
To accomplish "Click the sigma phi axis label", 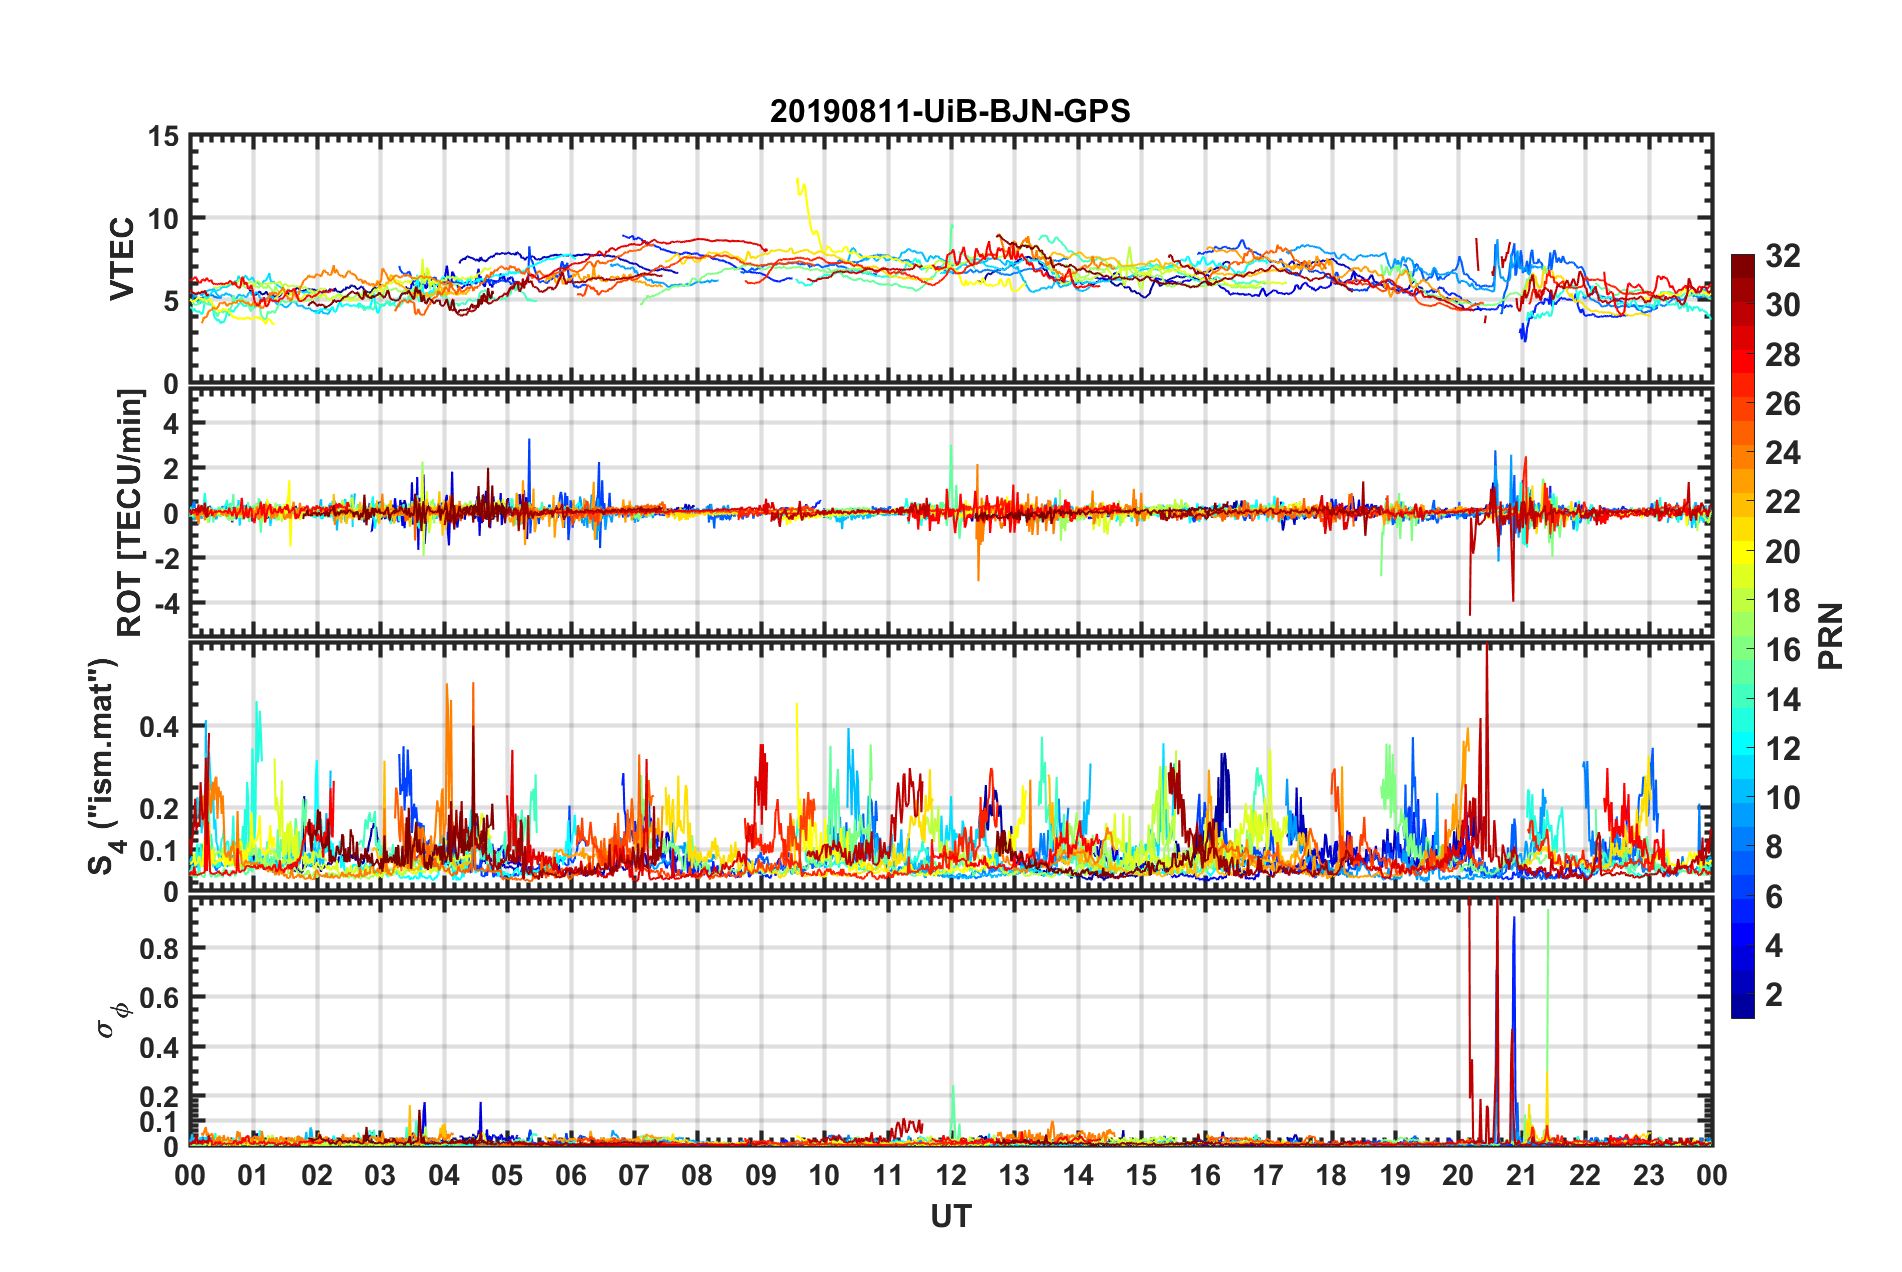I will pos(113,1020).
